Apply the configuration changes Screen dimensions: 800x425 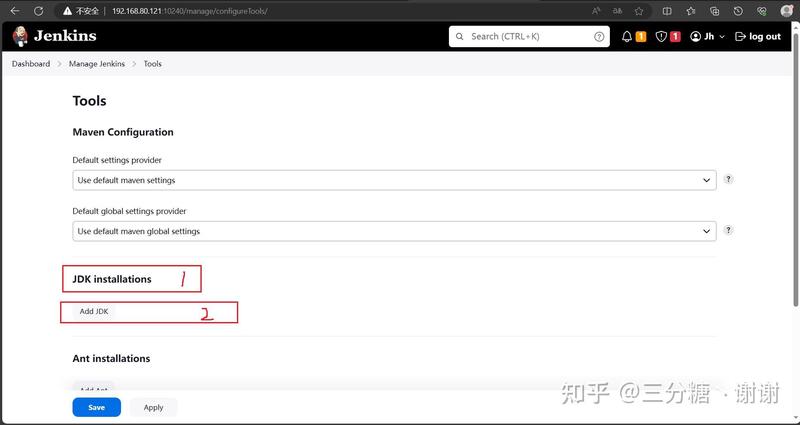(153, 407)
